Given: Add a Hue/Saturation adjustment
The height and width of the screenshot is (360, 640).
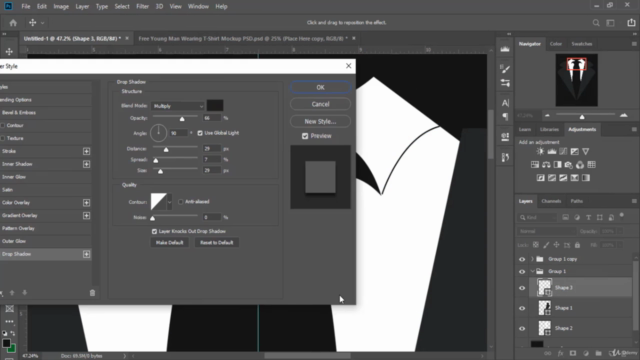Looking at the screenshot, I should [535, 165].
